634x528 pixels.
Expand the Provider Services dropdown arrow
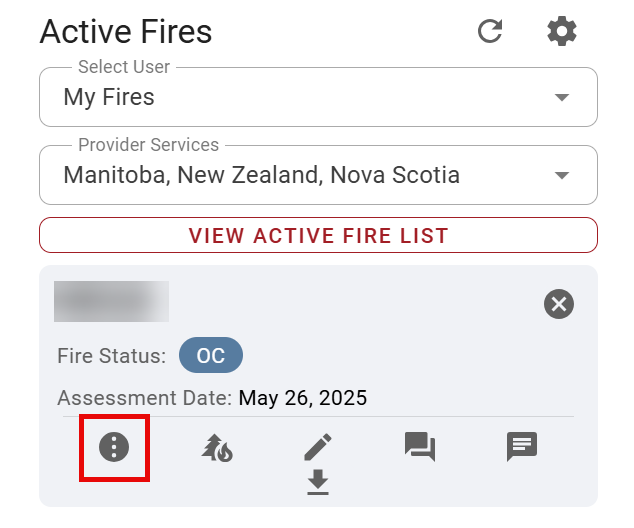(x=562, y=175)
